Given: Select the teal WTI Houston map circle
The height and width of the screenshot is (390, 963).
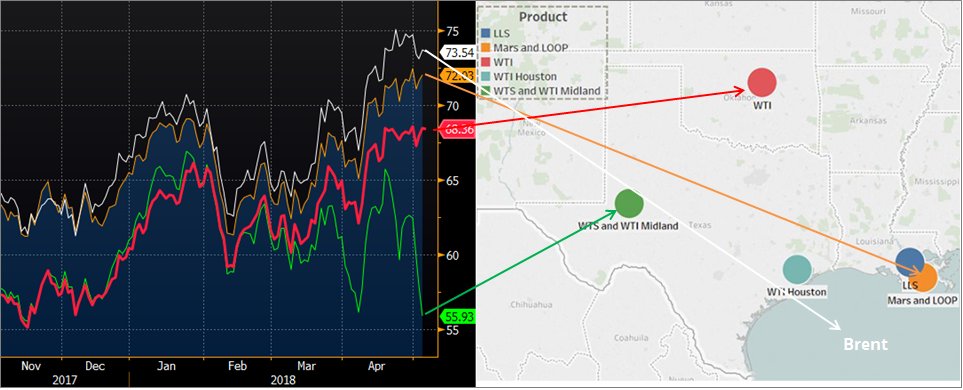Looking at the screenshot, I should (797, 269).
